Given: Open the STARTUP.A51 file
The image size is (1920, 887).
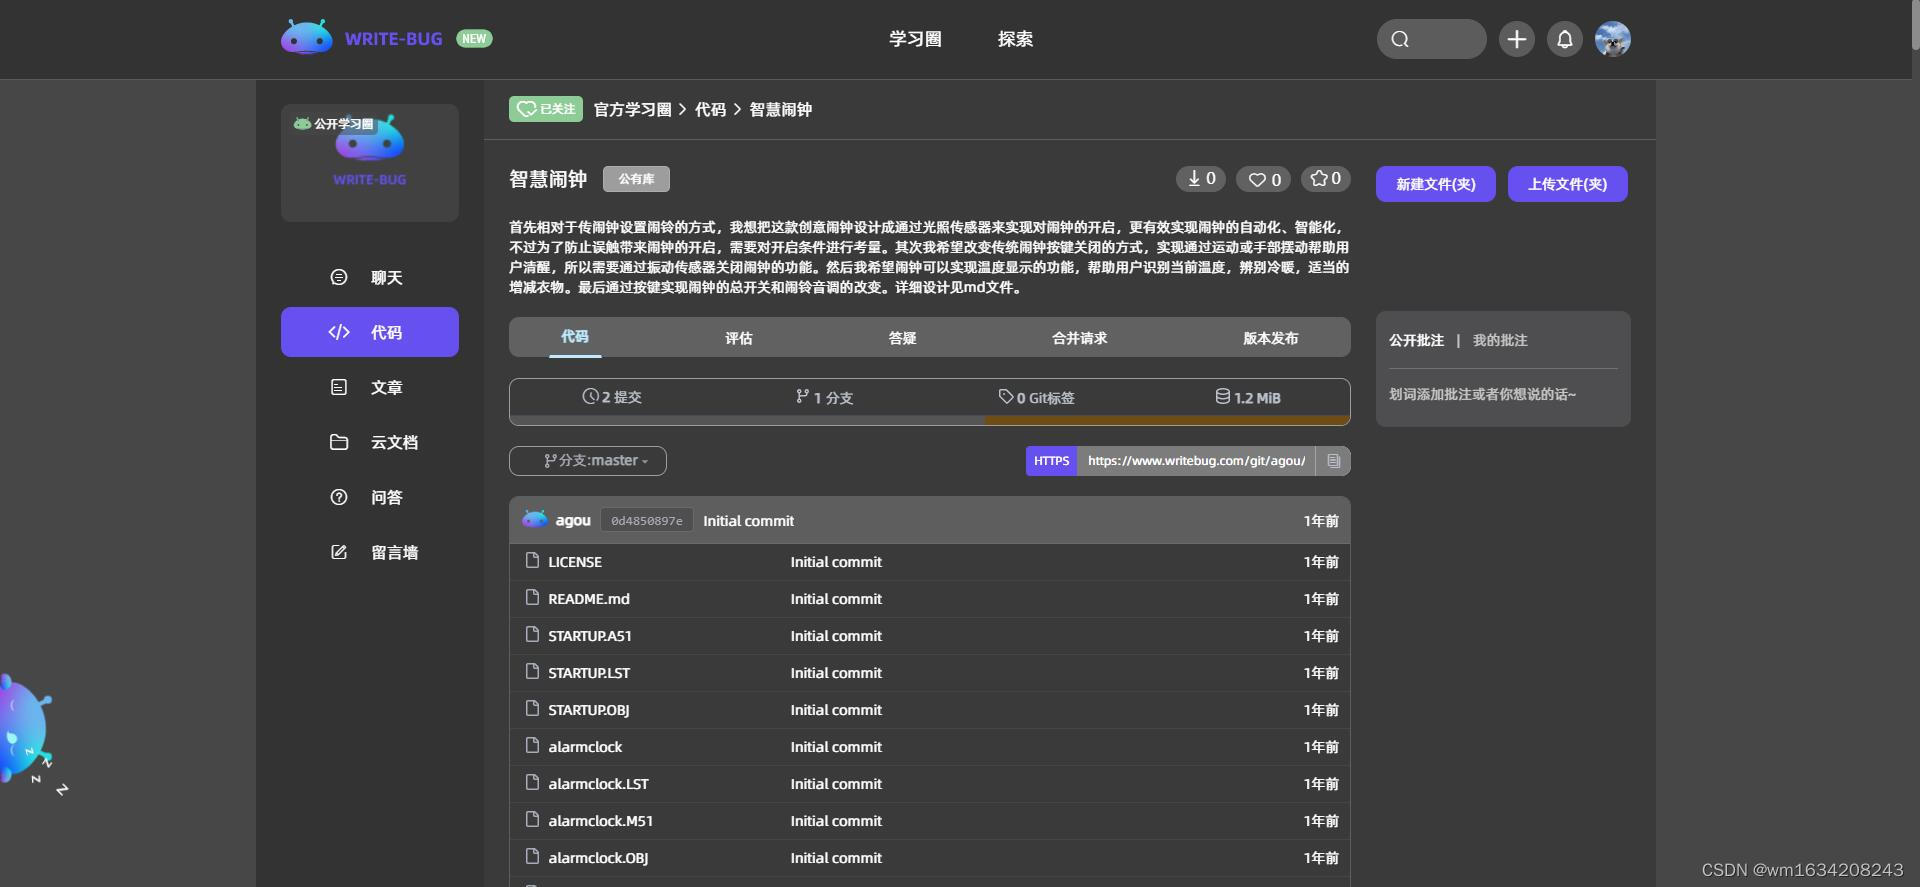Looking at the screenshot, I should pos(590,636).
